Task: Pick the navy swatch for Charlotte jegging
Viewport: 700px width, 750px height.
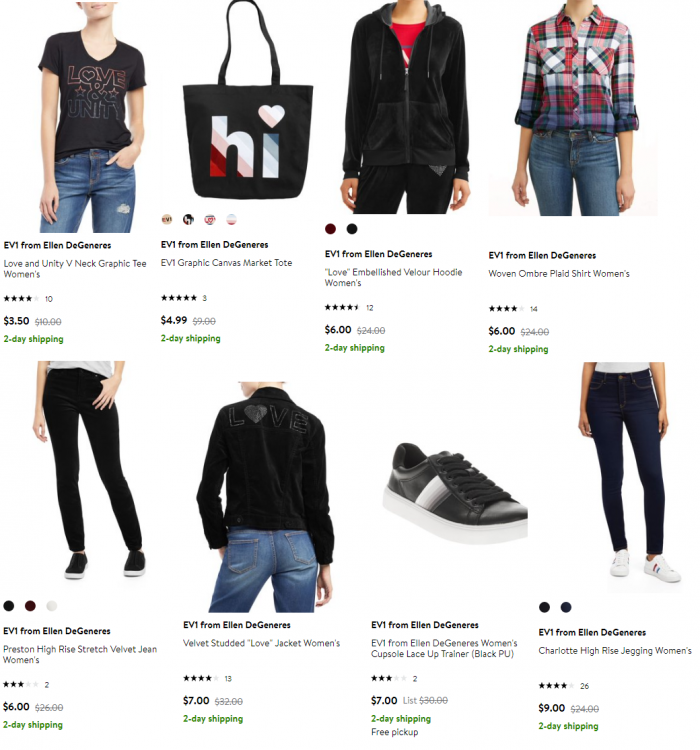Action: tap(566, 607)
